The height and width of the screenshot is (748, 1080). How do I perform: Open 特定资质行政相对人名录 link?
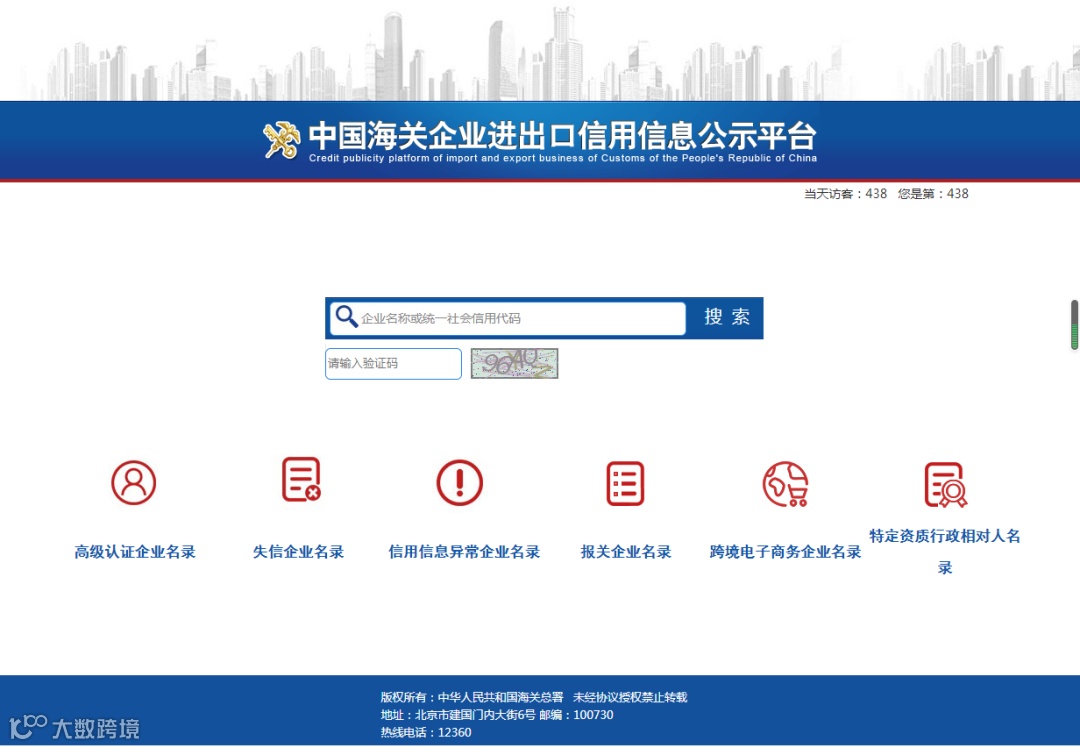tap(945, 552)
